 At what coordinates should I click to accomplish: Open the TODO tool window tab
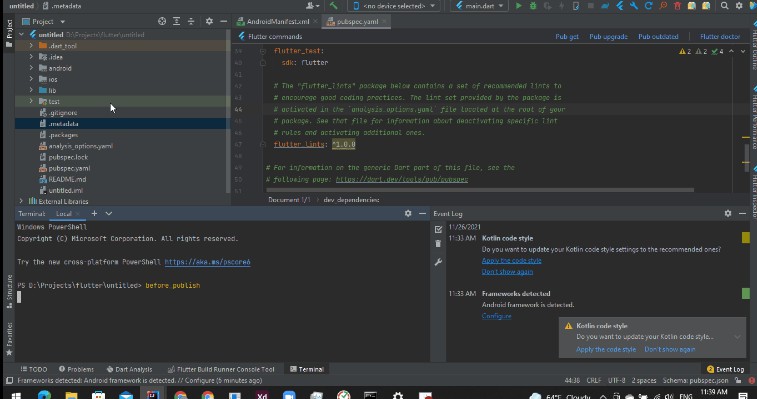click(34, 369)
